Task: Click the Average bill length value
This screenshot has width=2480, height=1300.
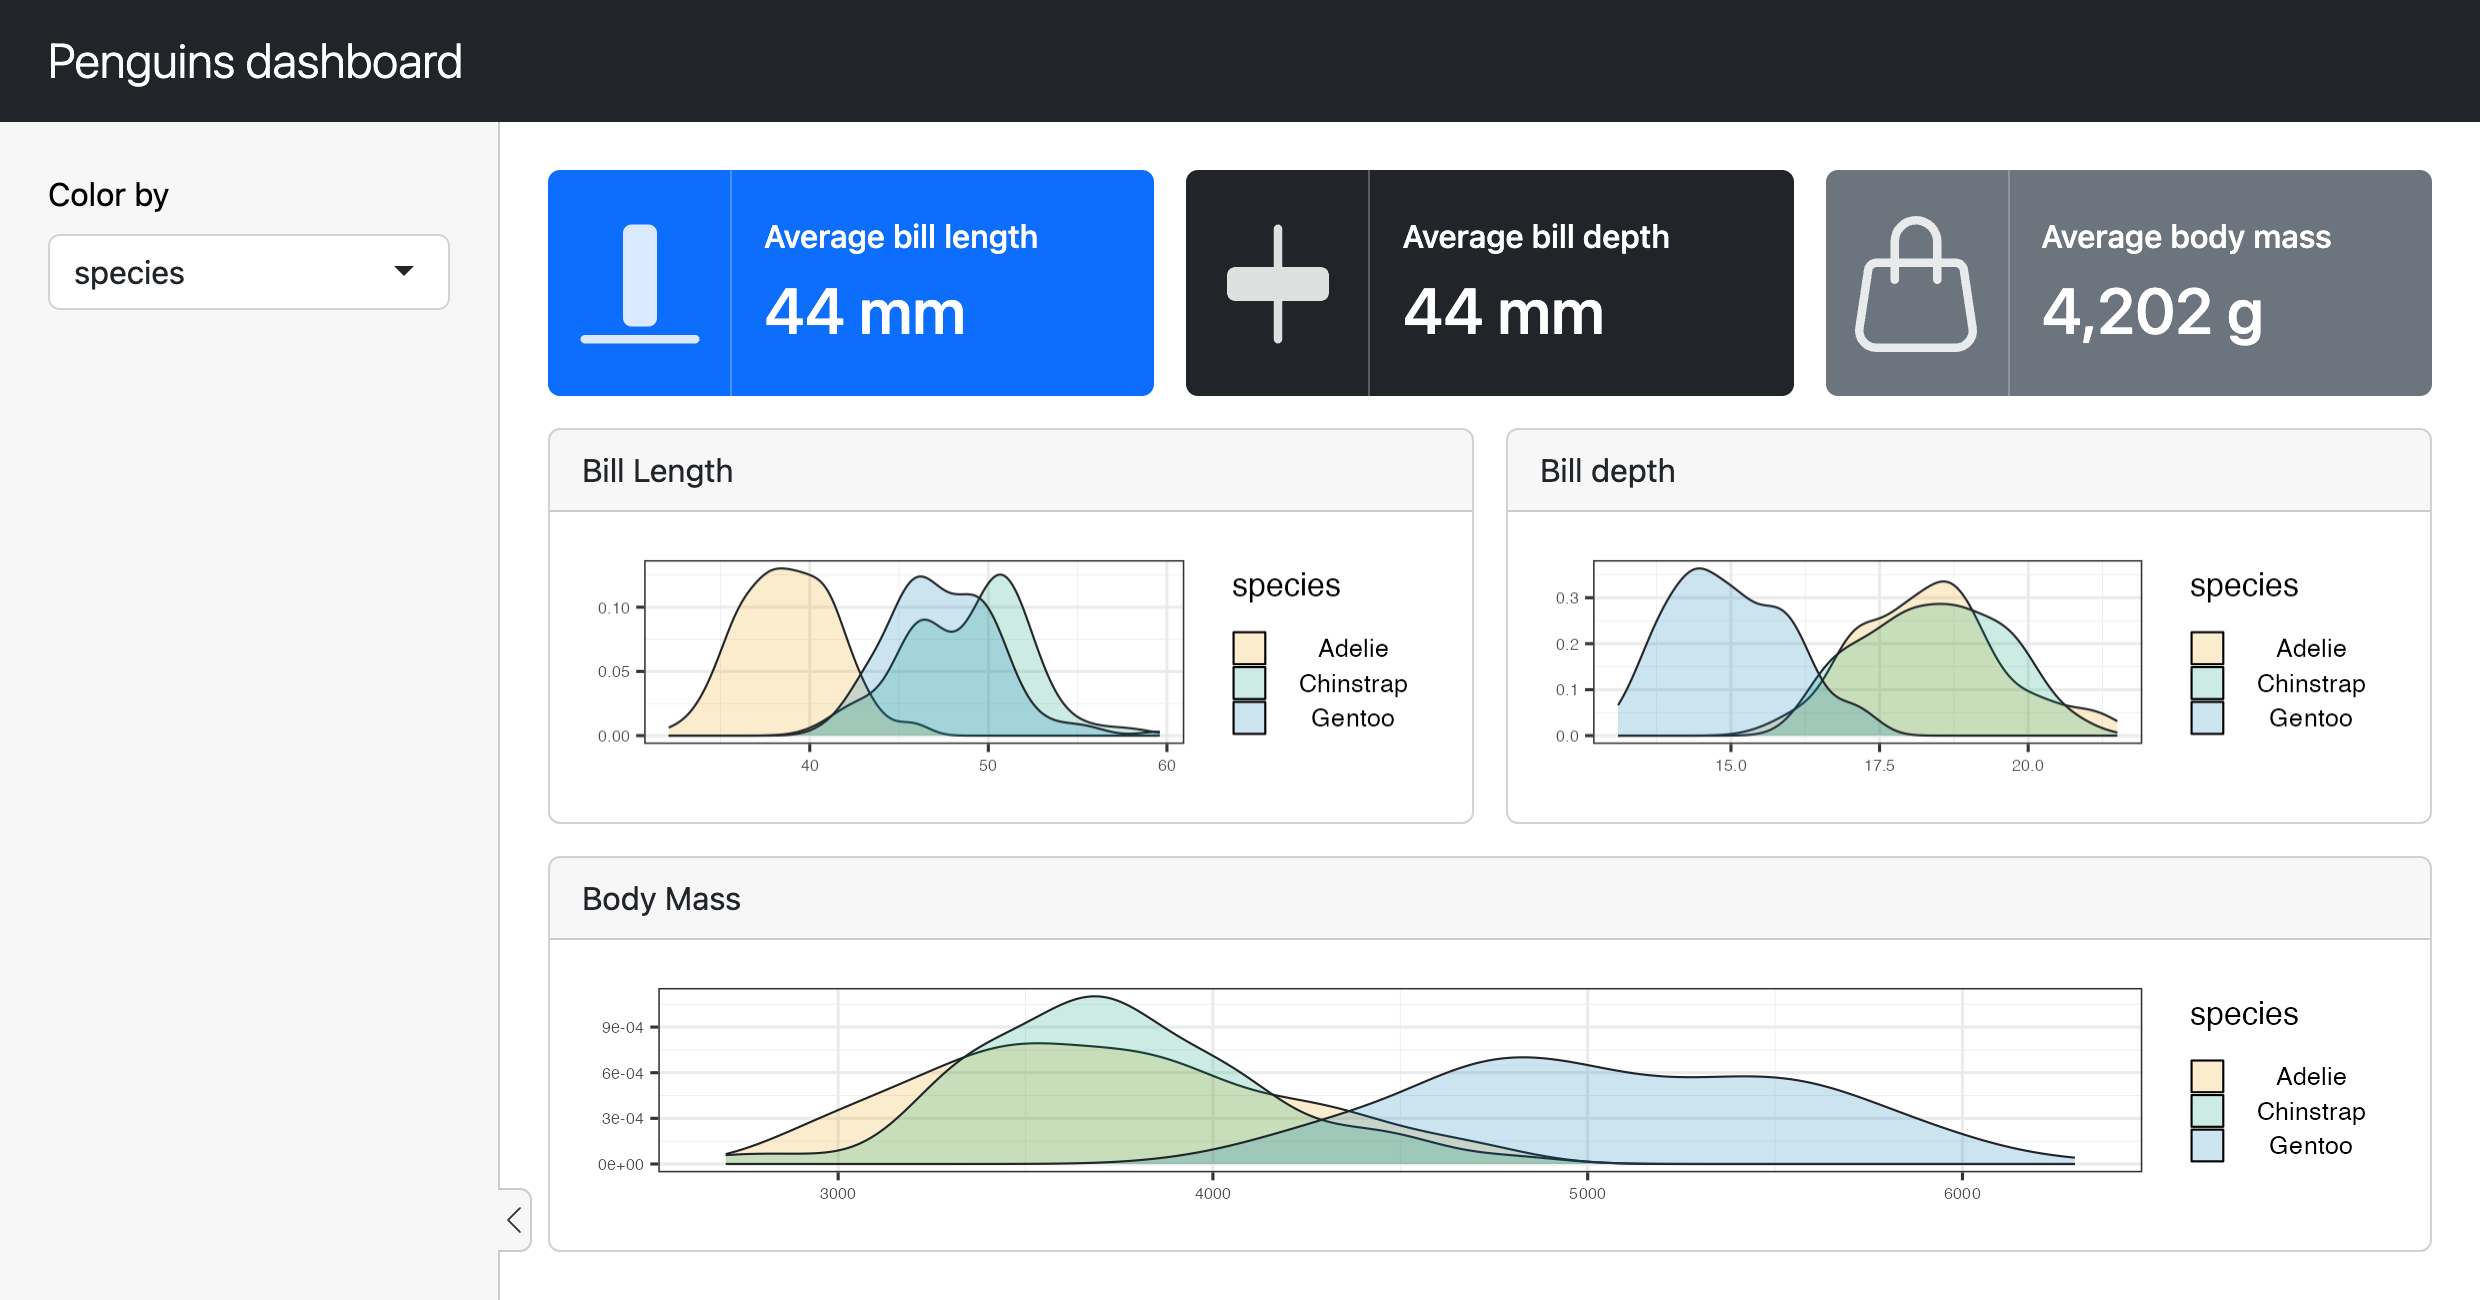Action: [x=865, y=312]
